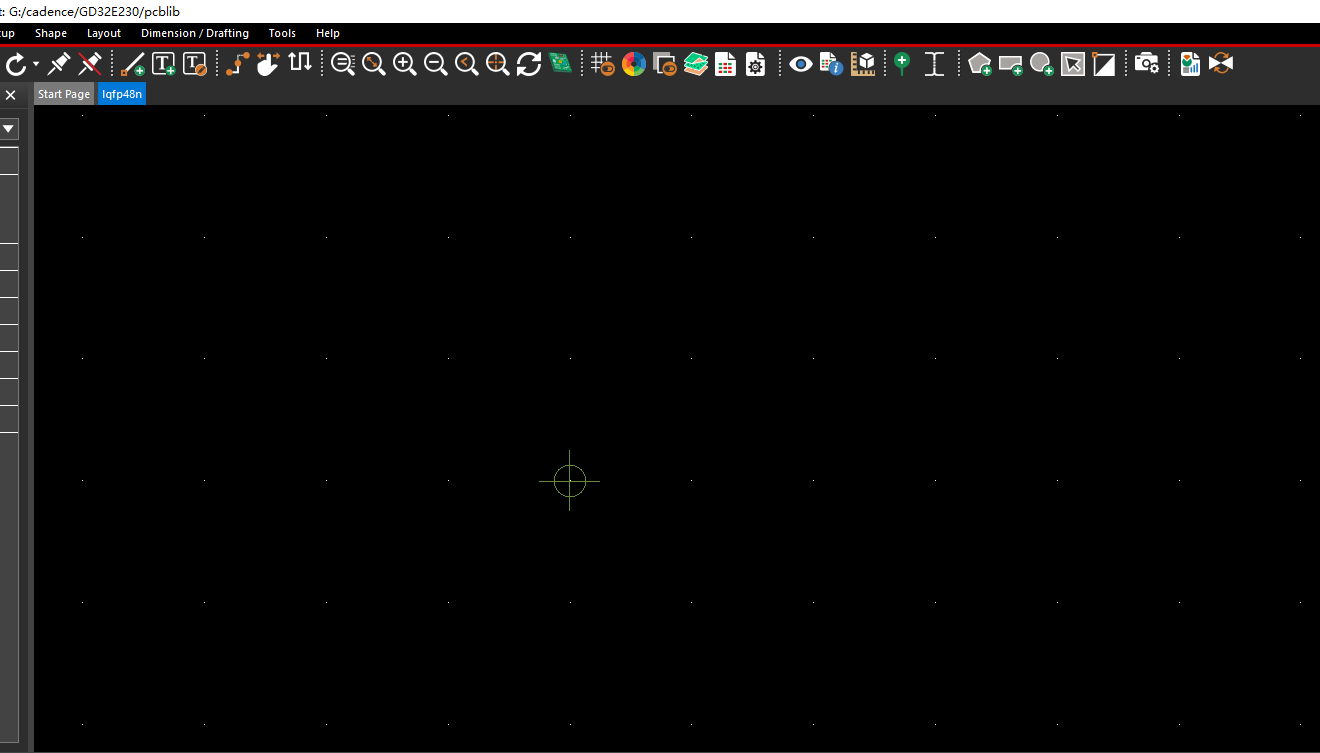This screenshot has height=753, width=1320.
Task: Toggle the grid display icon
Action: tap(603, 64)
